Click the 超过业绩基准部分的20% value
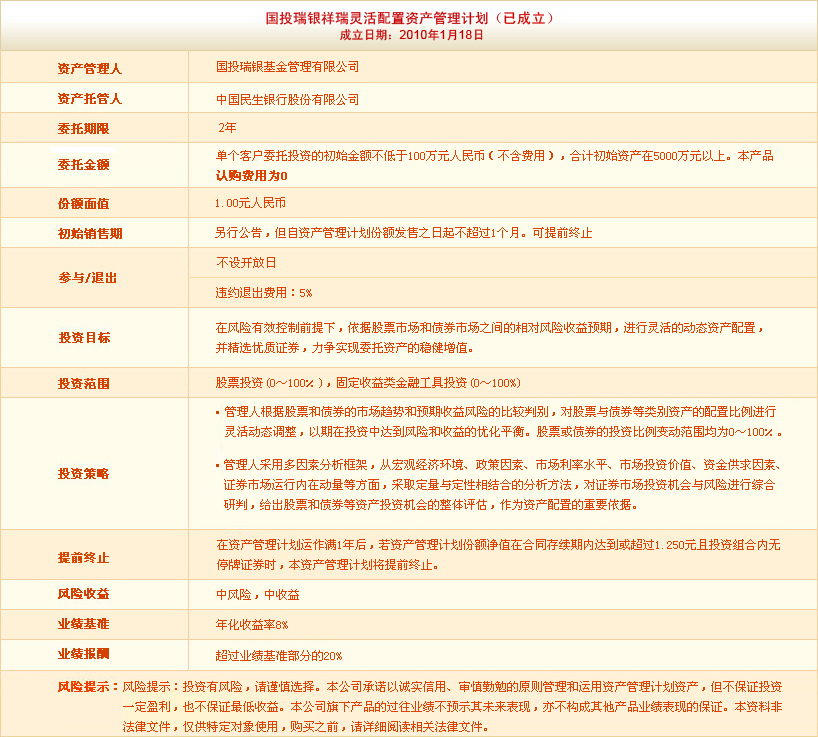 (279, 656)
